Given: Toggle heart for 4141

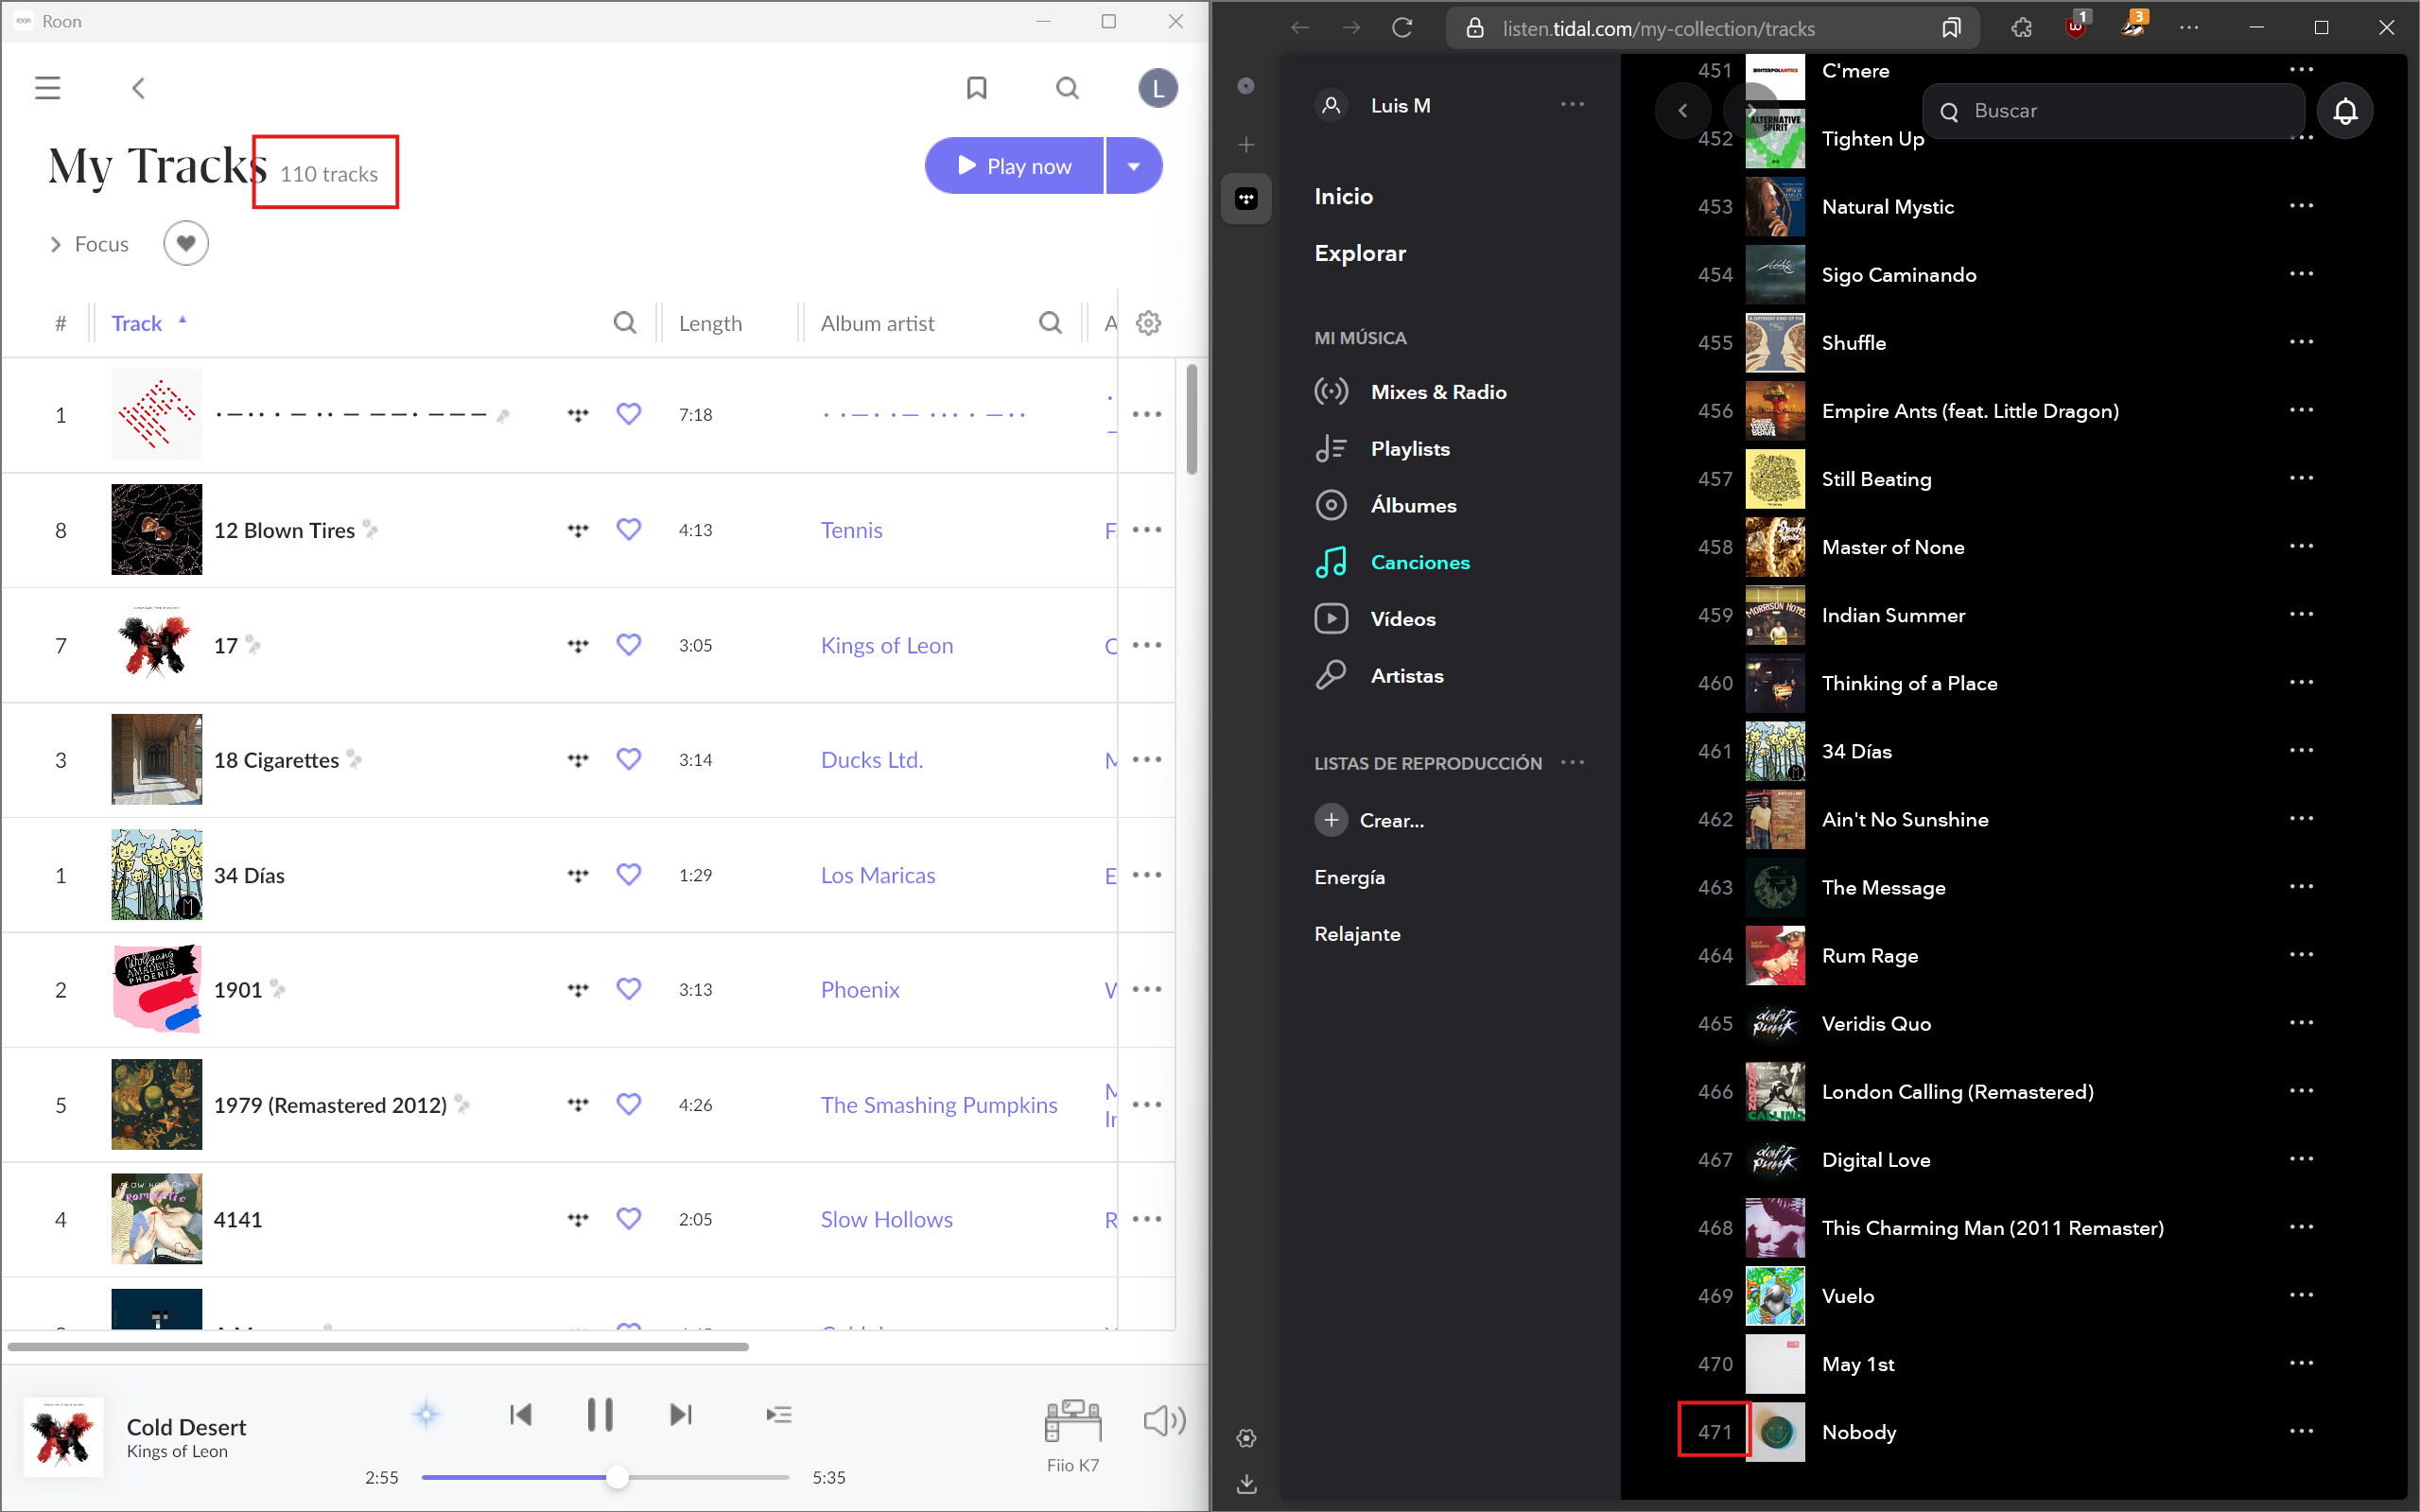Looking at the screenshot, I should click(x=629, y=1219).
